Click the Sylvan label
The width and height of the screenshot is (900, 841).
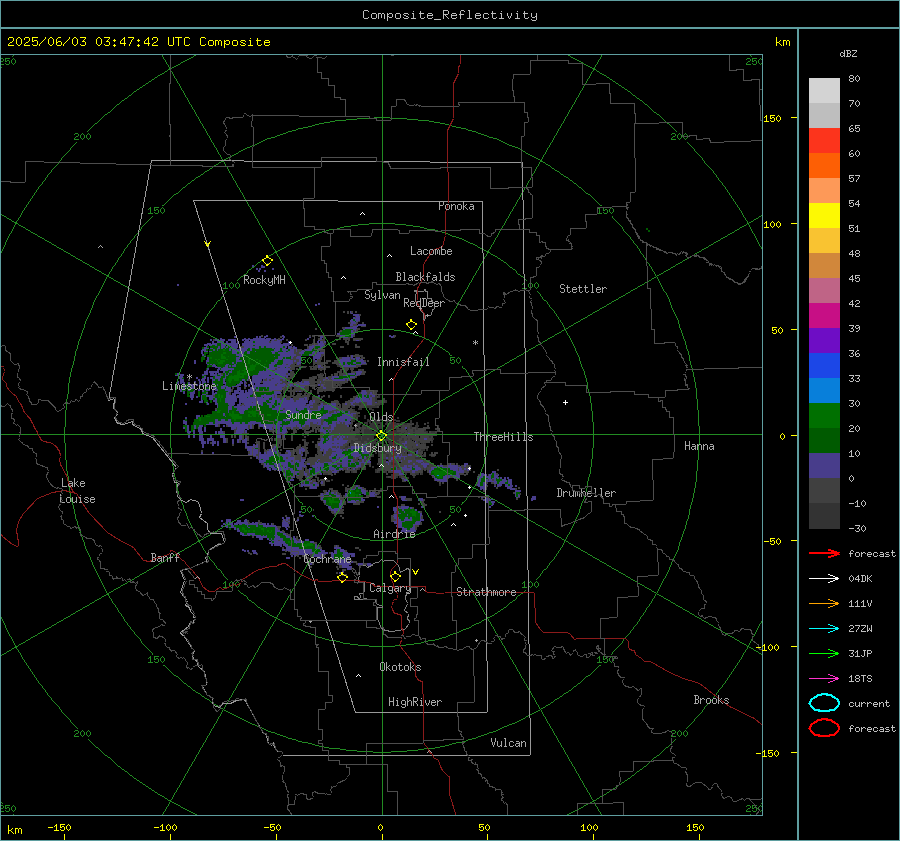[x=382, y=295]
